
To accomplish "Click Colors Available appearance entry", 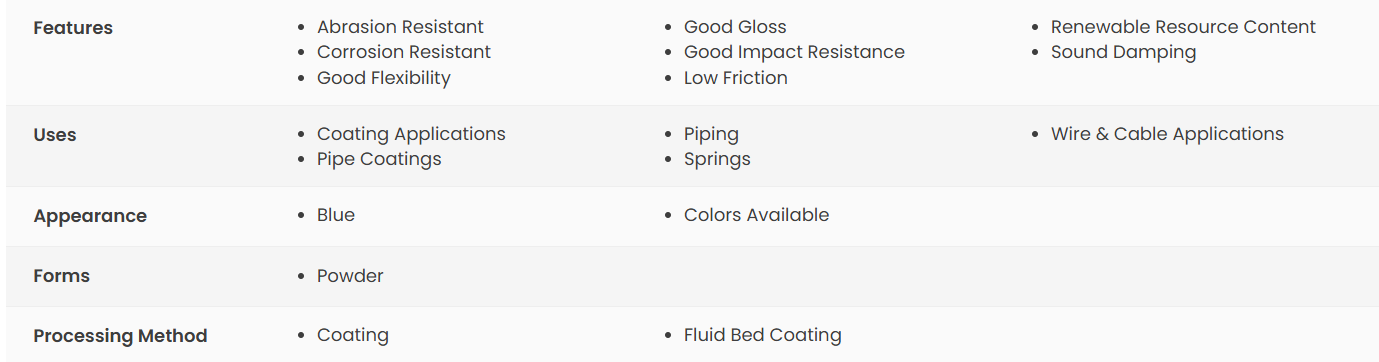I will [756, 215].
